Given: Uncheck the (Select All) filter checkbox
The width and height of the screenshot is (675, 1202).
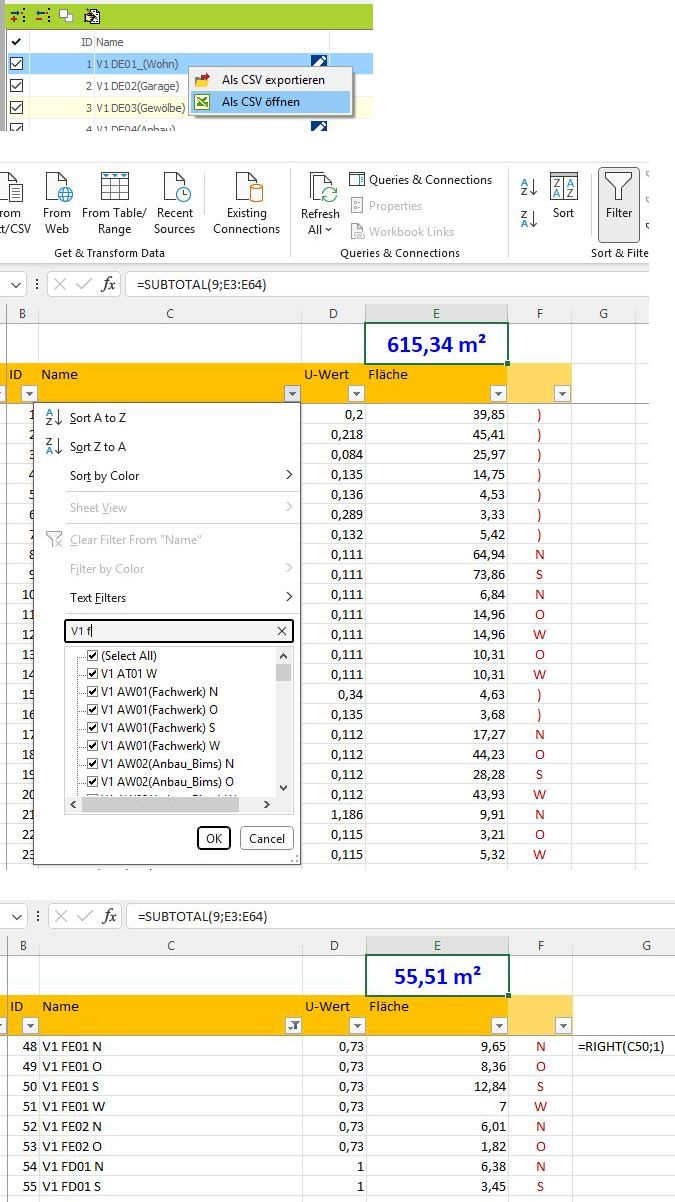Looking at the screenshot, I should tap(93, 656).
